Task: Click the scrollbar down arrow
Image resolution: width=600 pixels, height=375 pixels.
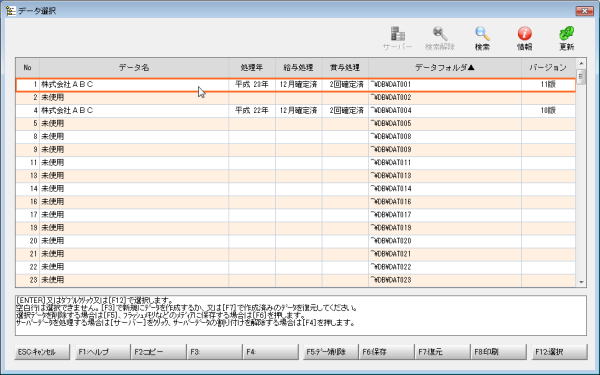Action: (581, 282)
